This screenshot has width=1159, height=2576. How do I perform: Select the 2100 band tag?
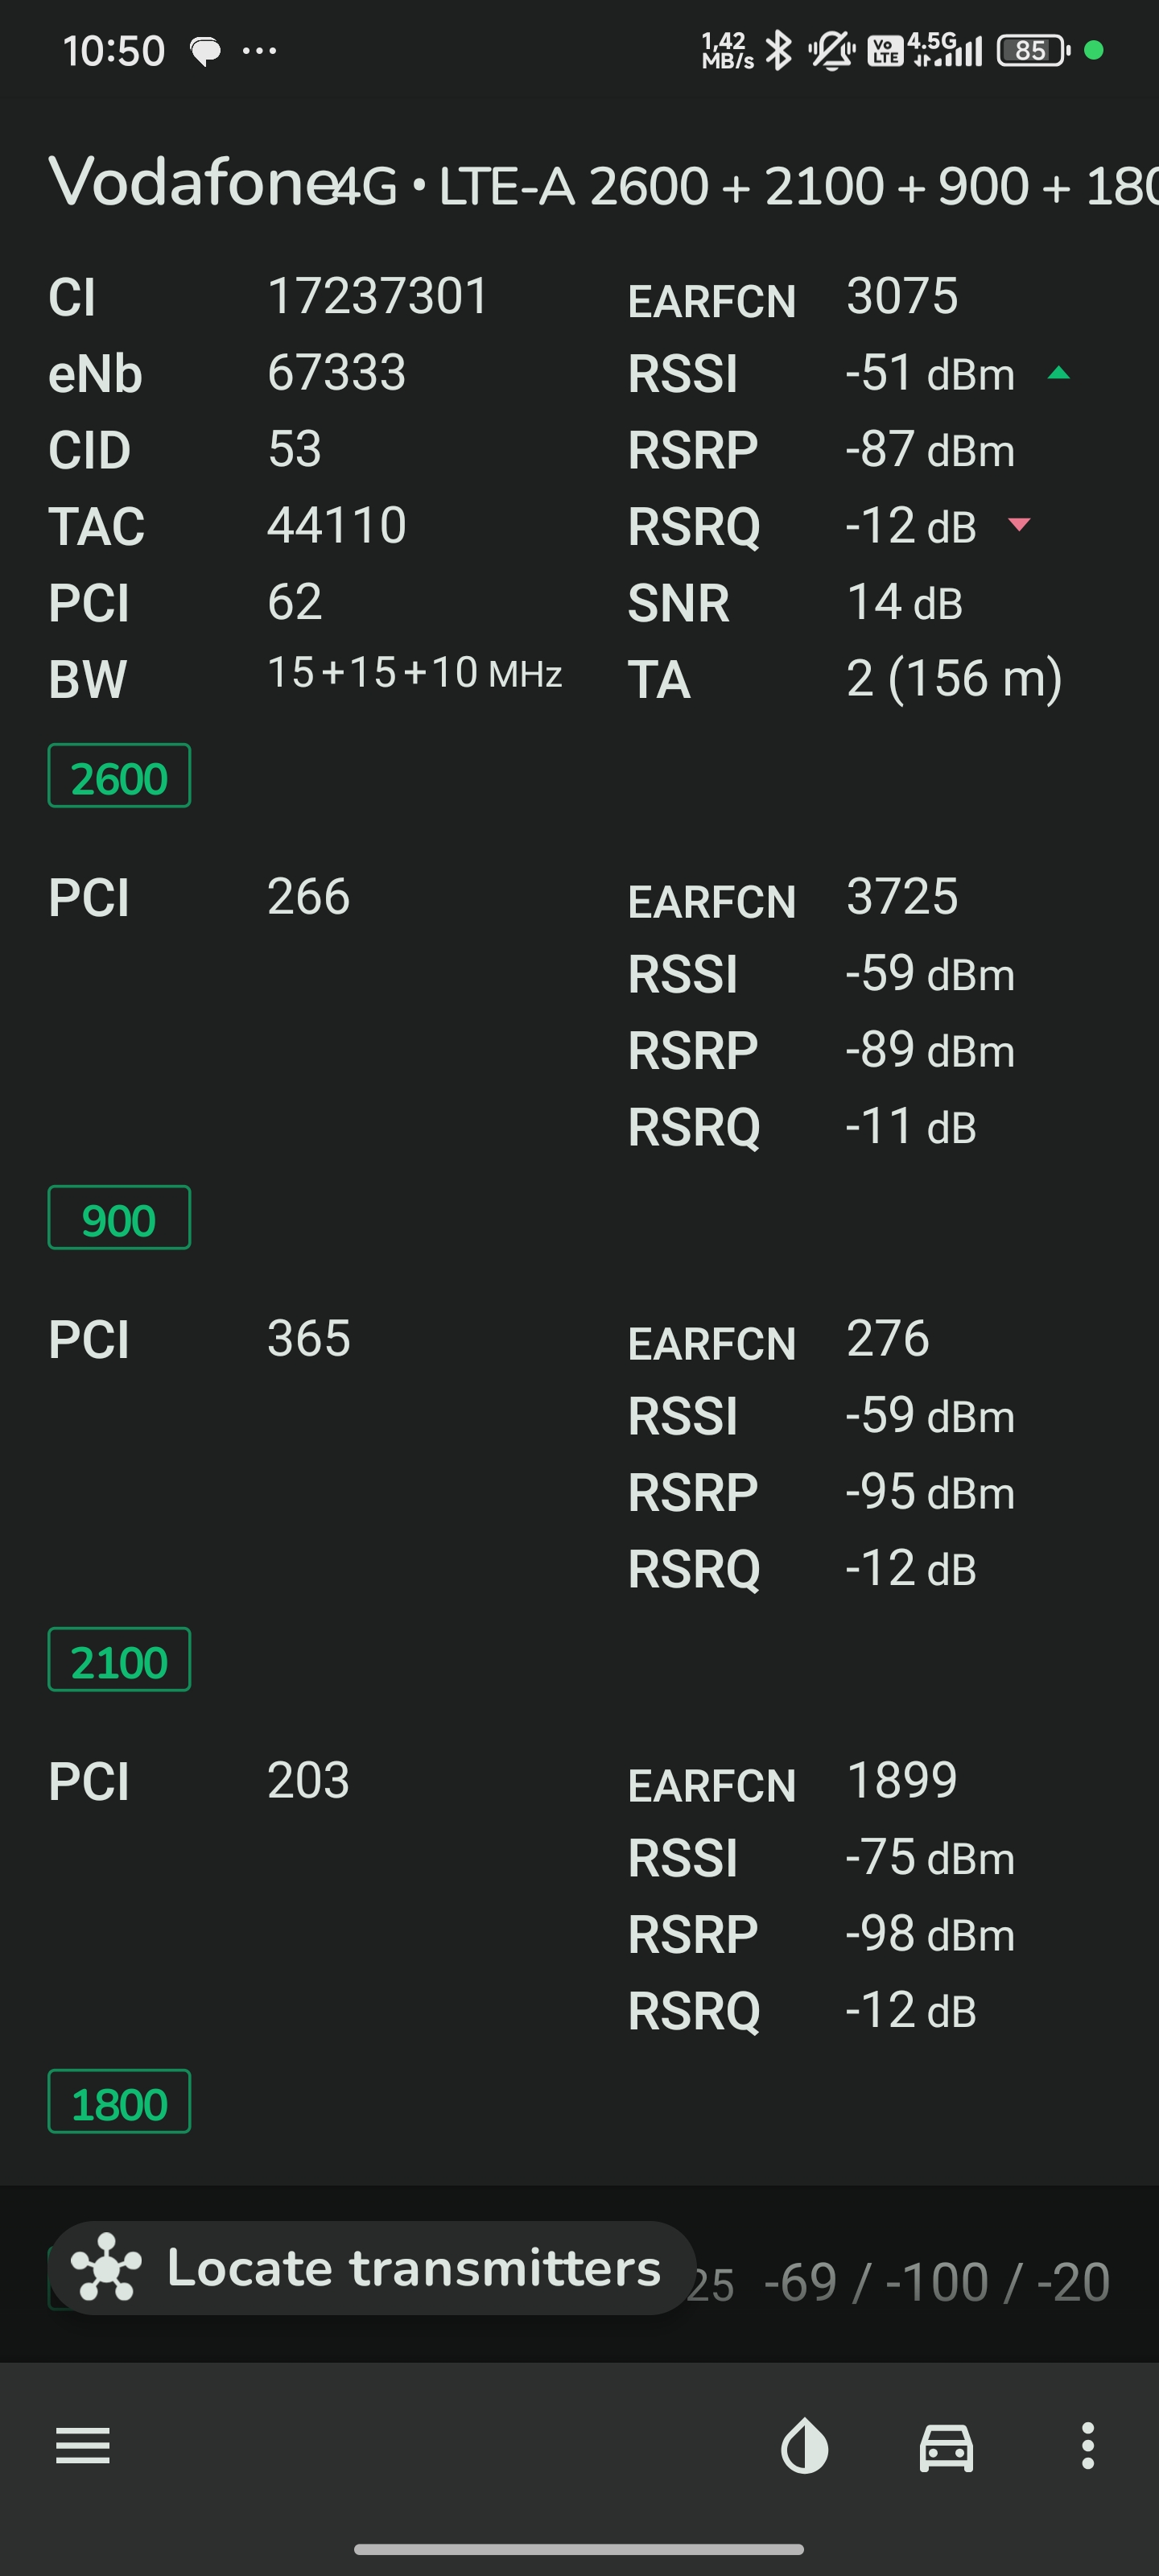(x=119, y=1660)
